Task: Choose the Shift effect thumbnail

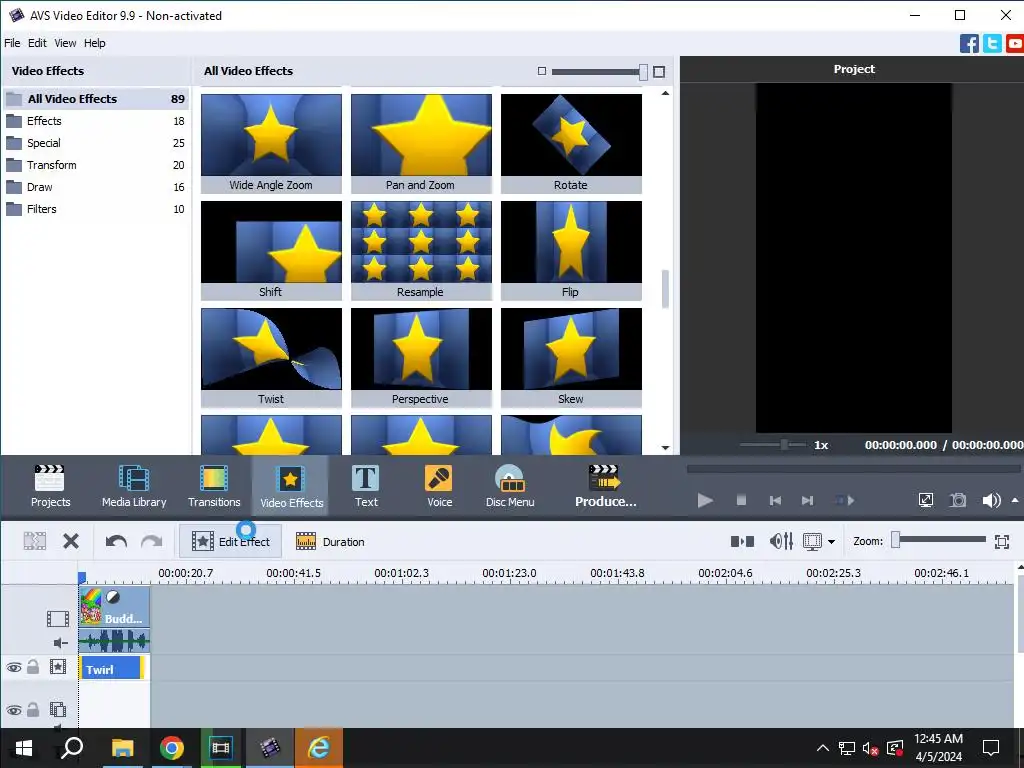Action: tap(271, 250)
